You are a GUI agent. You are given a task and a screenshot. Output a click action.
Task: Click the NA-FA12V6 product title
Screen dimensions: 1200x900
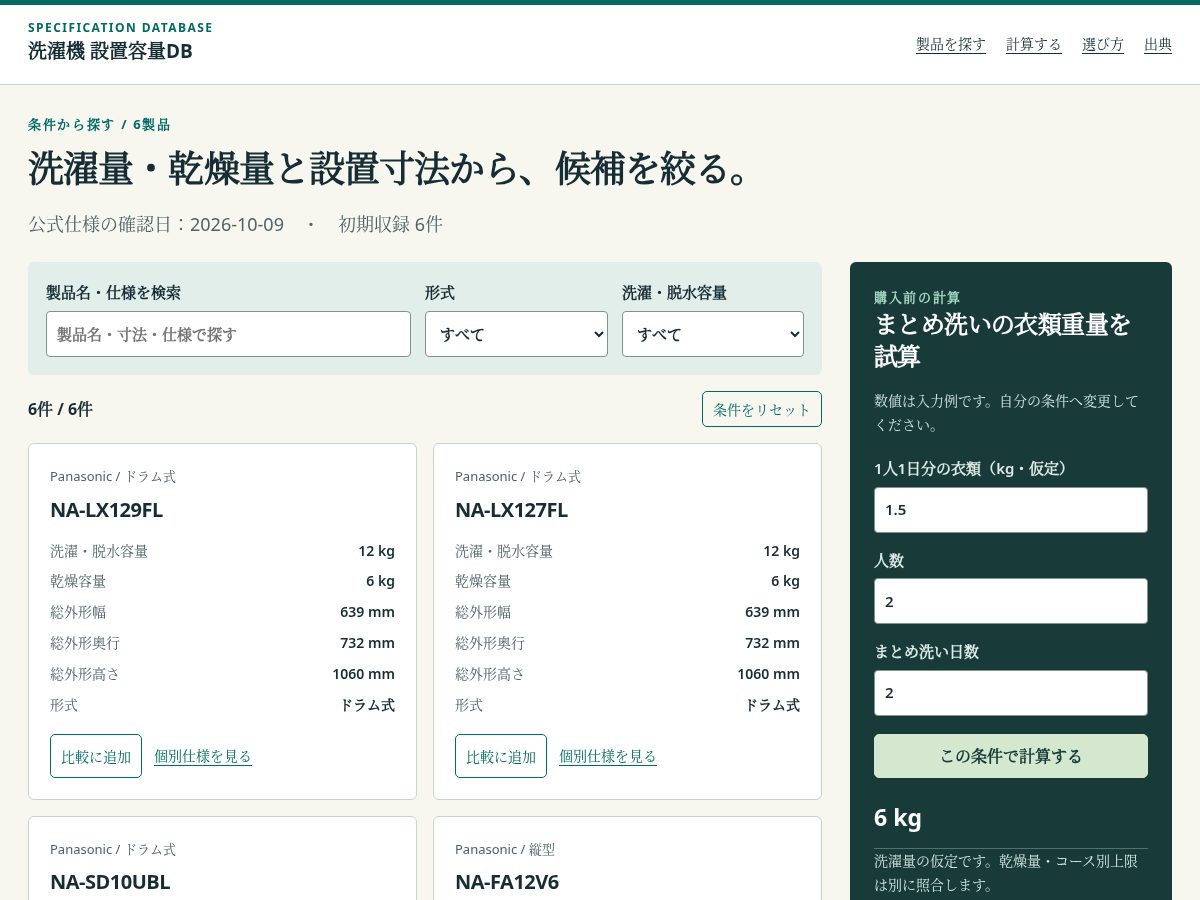click(x=507, y=882)
